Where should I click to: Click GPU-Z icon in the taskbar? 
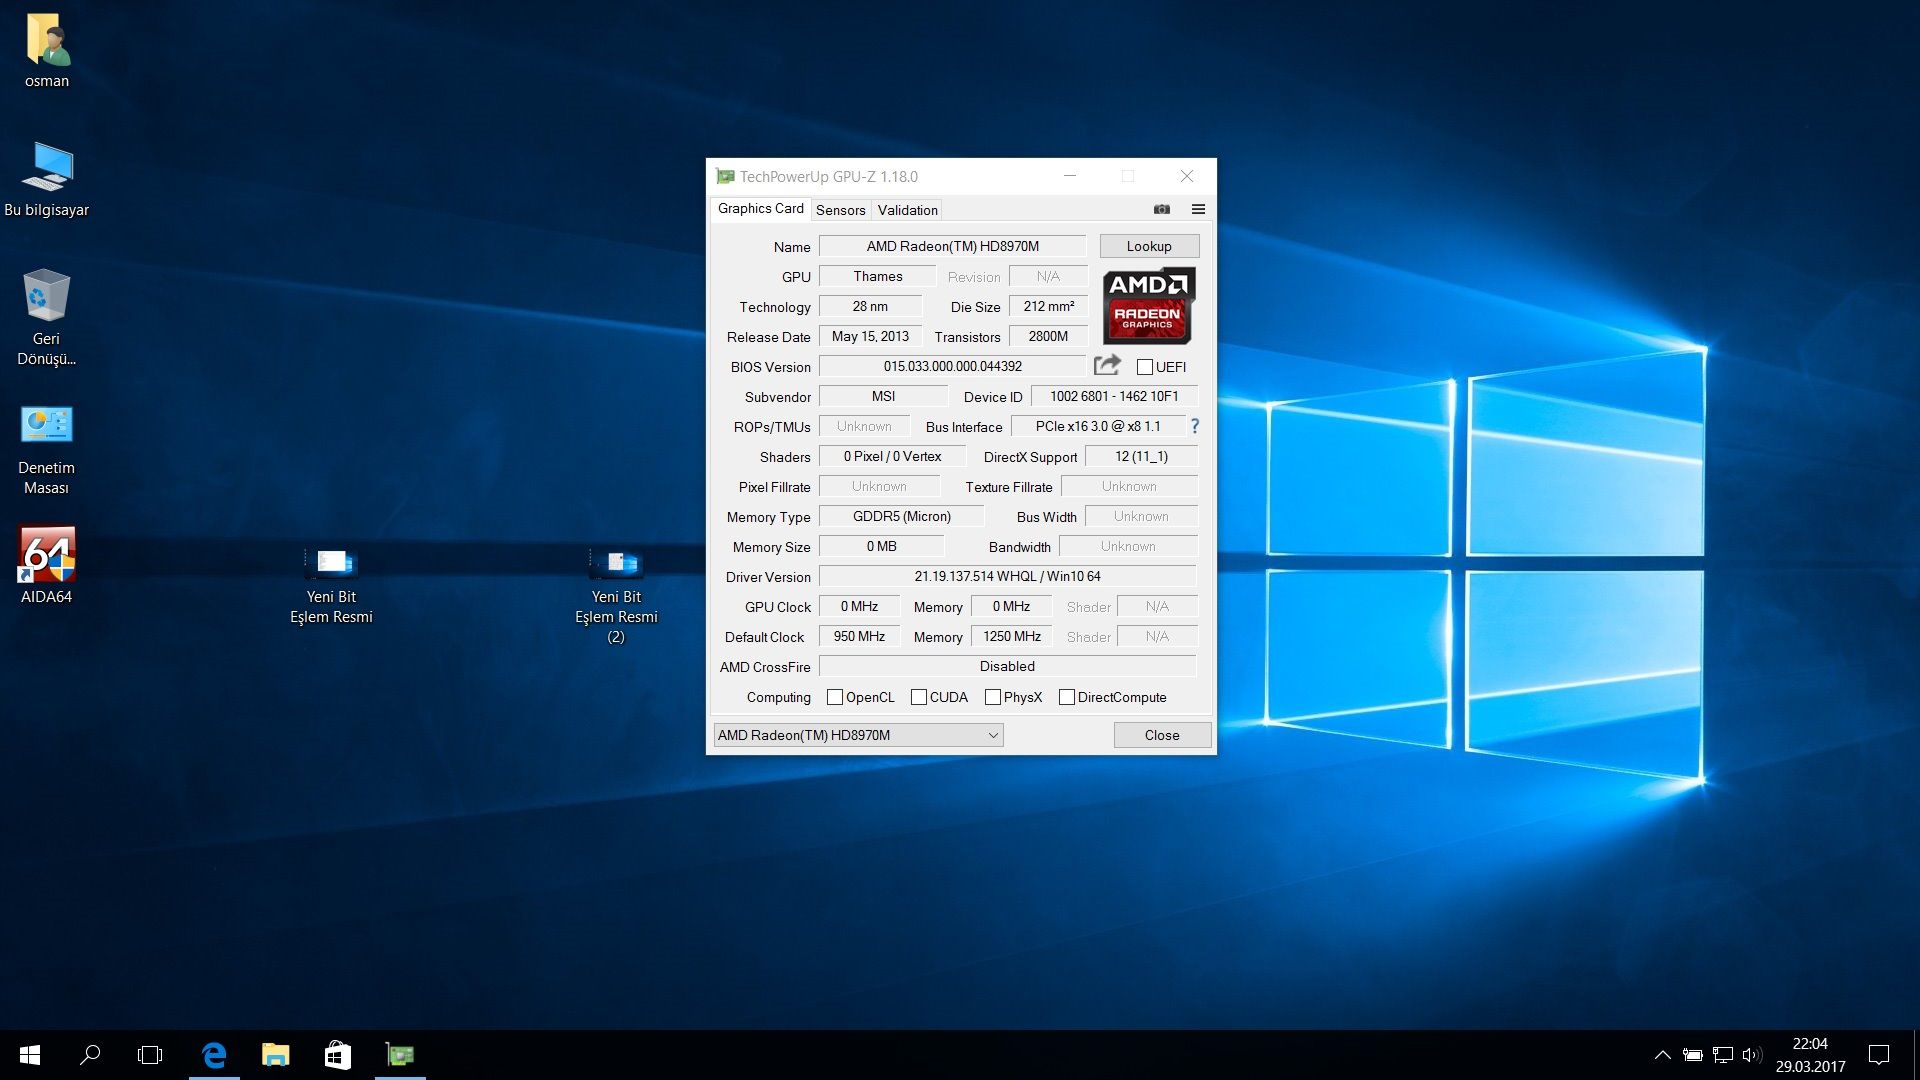click(x=400, y=1054)
